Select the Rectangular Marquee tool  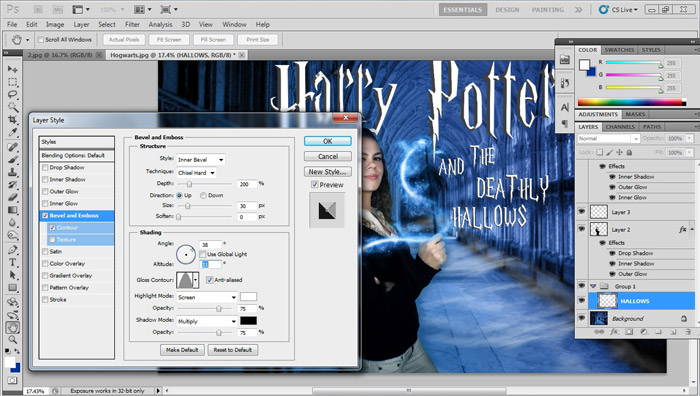point(12,82)
